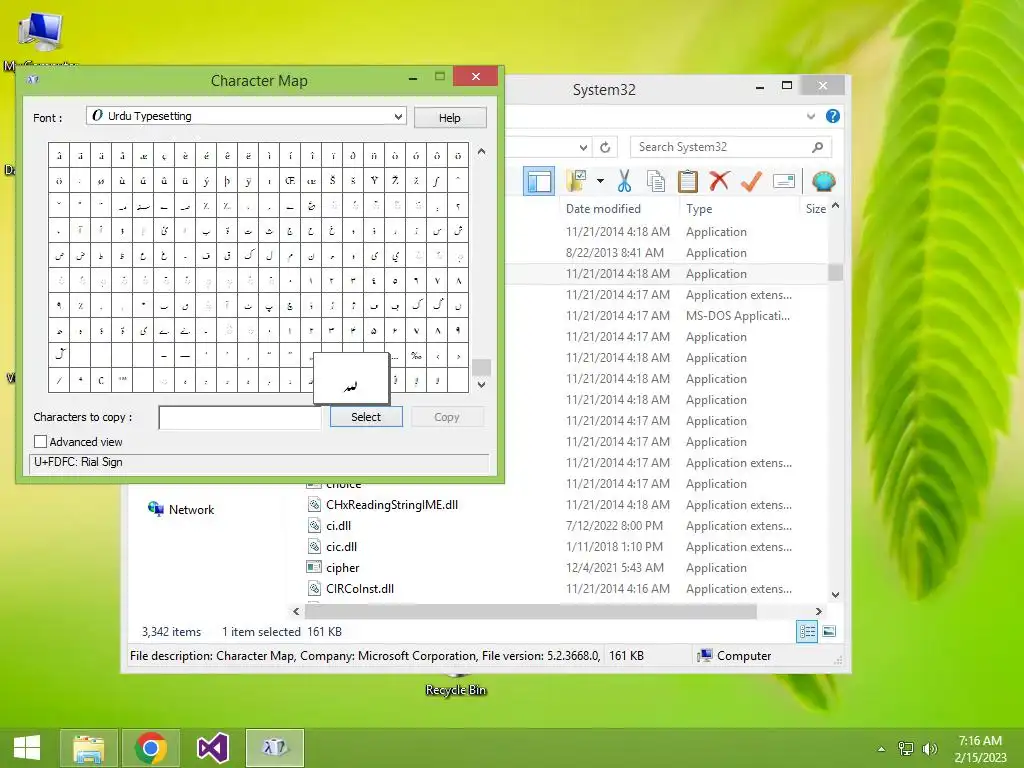
Task: Click the Copy button in Character Map
Action: click(x=447, y=417)
